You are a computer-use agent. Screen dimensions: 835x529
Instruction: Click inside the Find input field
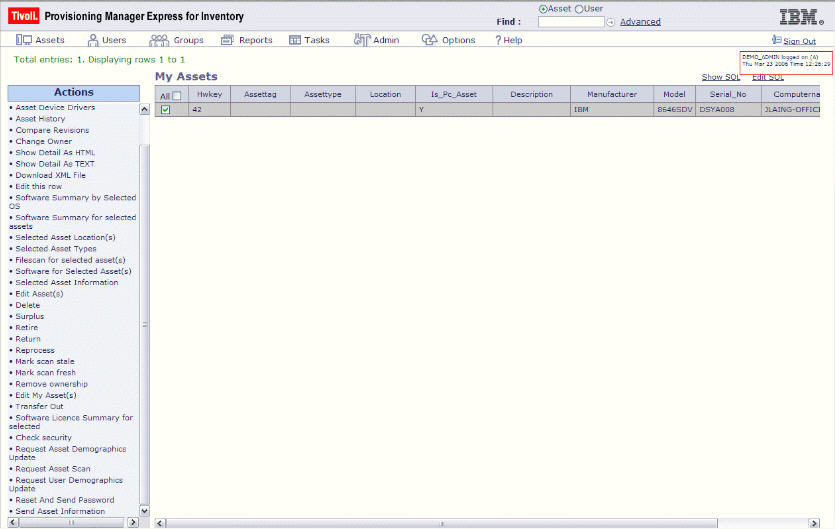571,22
